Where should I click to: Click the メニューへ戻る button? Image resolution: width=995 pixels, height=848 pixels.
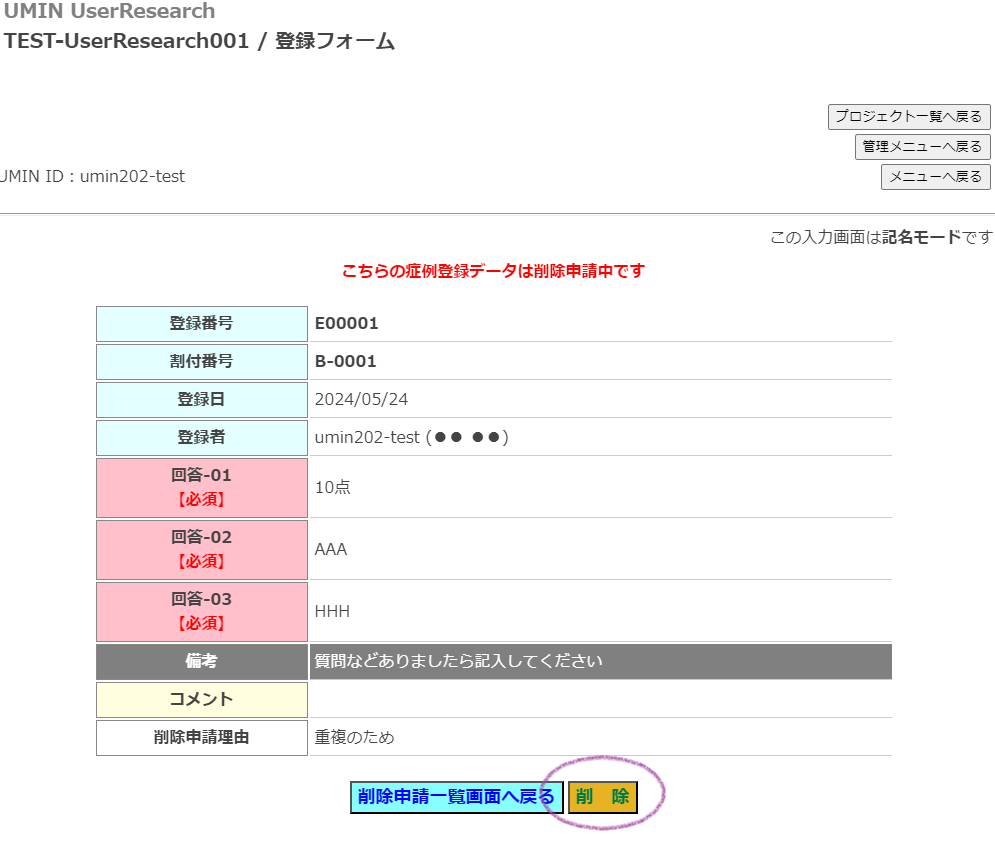tap(935, 177)
